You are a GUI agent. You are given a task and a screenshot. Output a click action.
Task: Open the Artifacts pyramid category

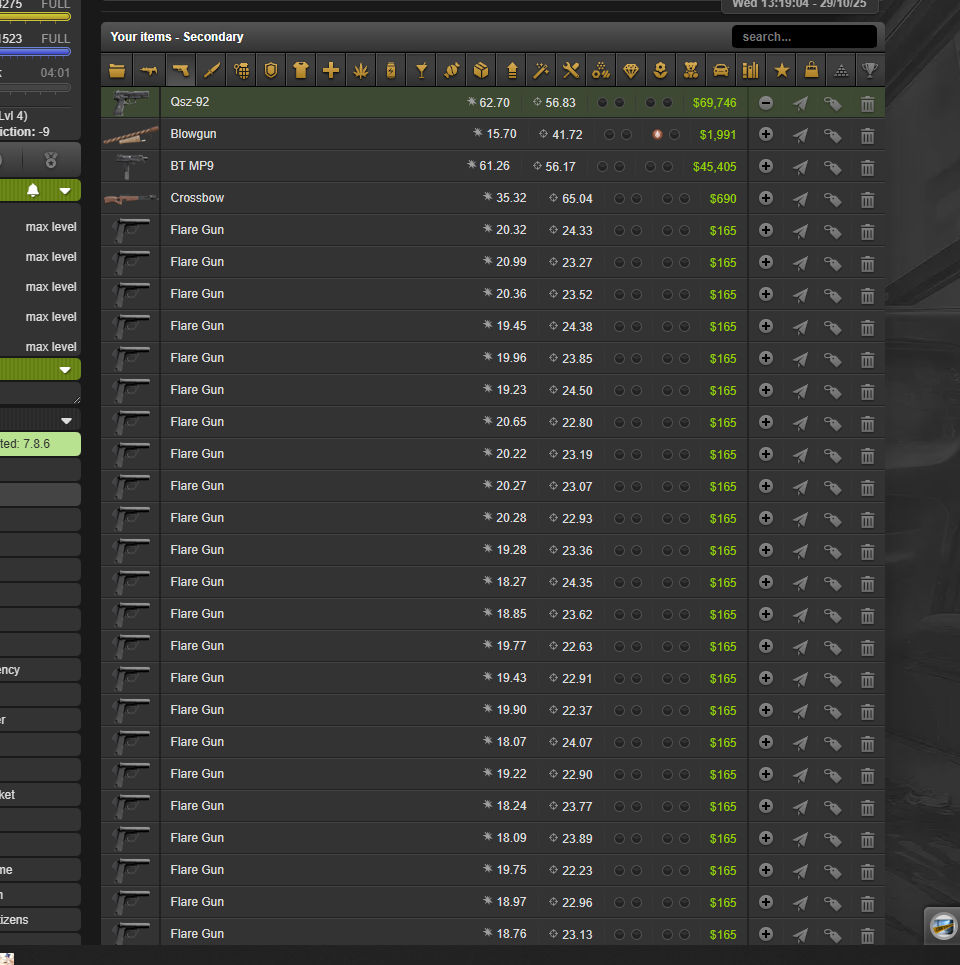[x=841, y=71]
